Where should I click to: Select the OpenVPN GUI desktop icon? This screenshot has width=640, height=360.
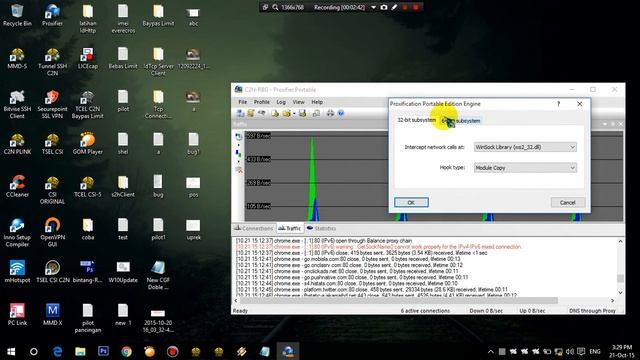52,232
